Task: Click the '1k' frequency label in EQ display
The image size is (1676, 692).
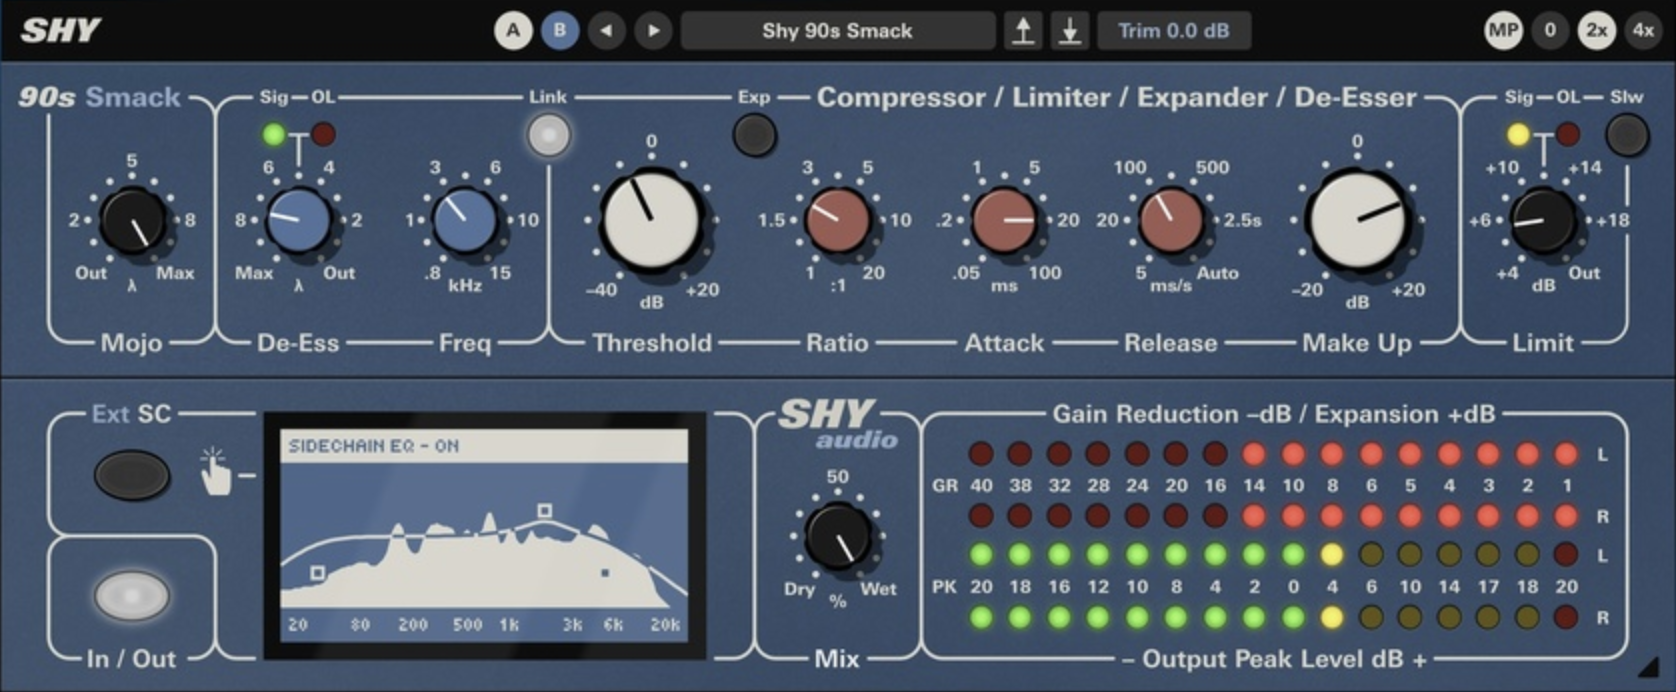Action: pos(509,625)
